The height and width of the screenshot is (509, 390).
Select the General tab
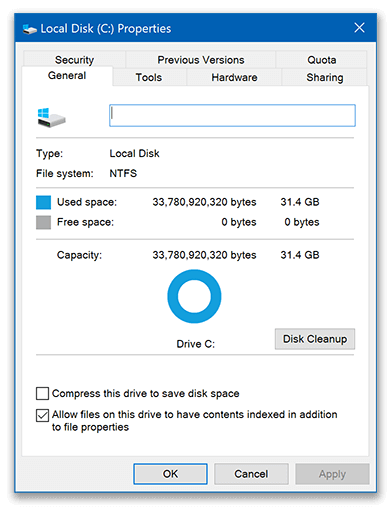click(x=67, y=76)
